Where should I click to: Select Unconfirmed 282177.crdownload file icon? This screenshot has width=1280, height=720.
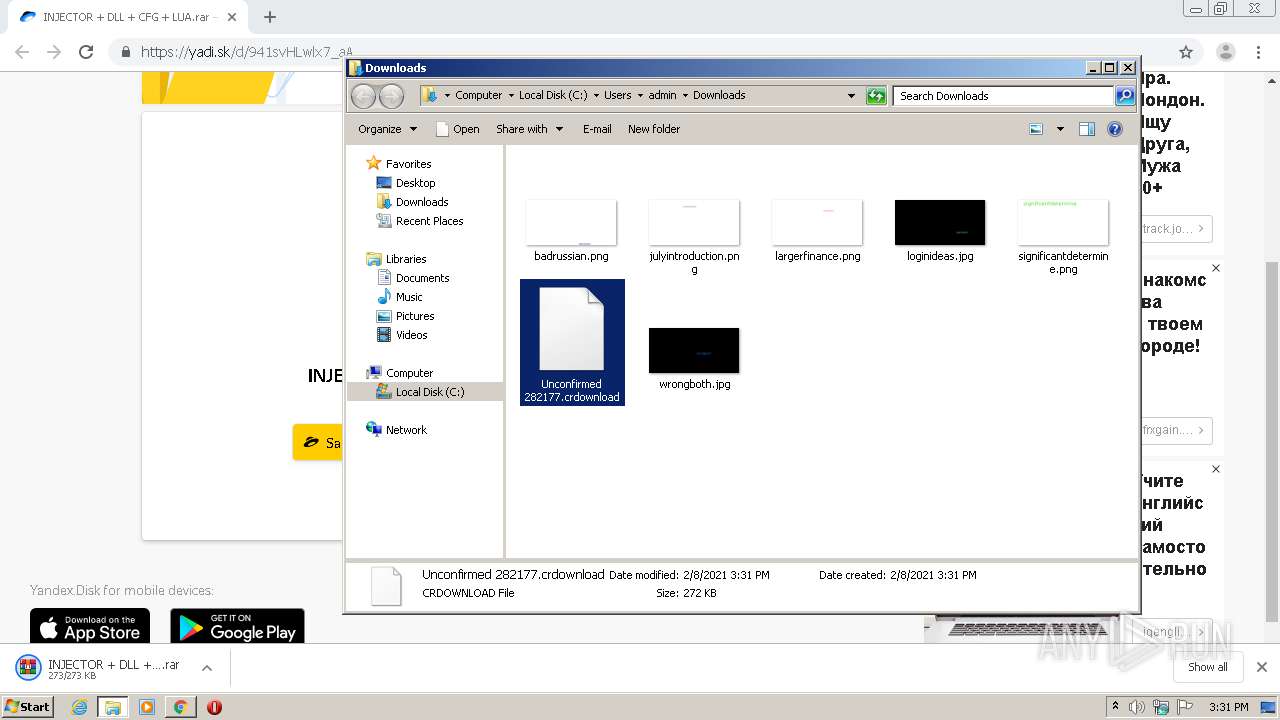point(572,329)
